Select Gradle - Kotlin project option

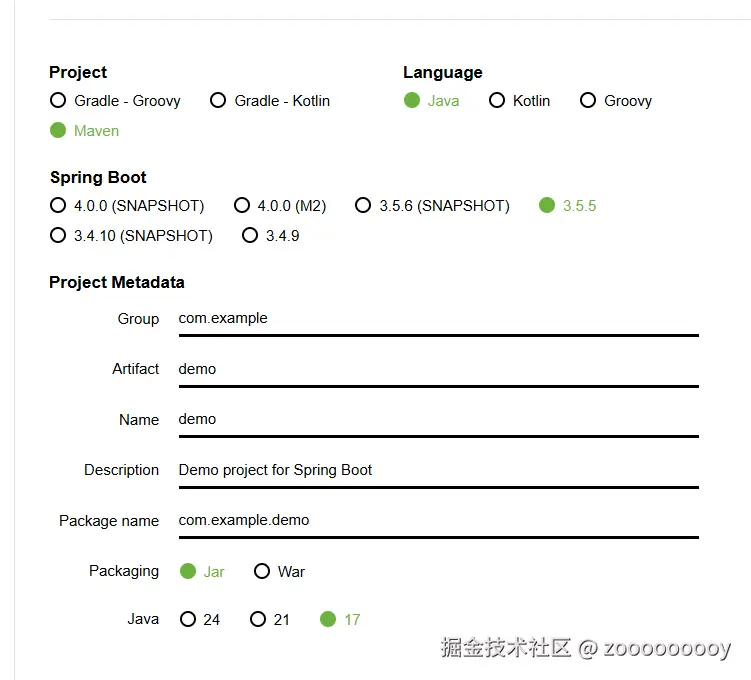pyautogui.click(x=218, y=101)
